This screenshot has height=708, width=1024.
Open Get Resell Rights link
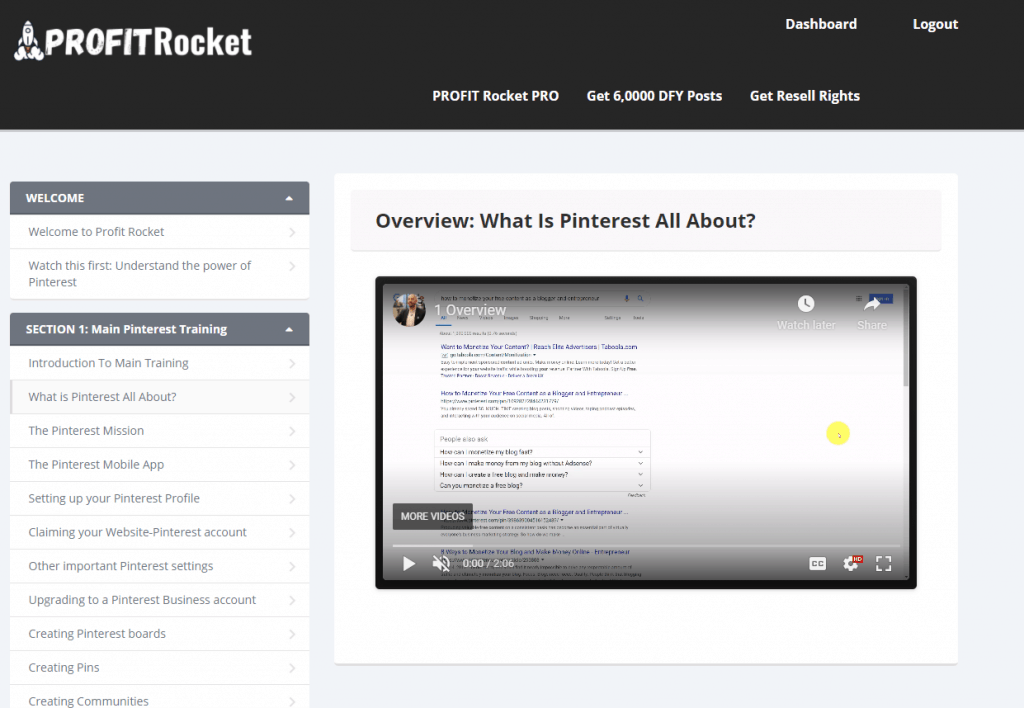804,96
